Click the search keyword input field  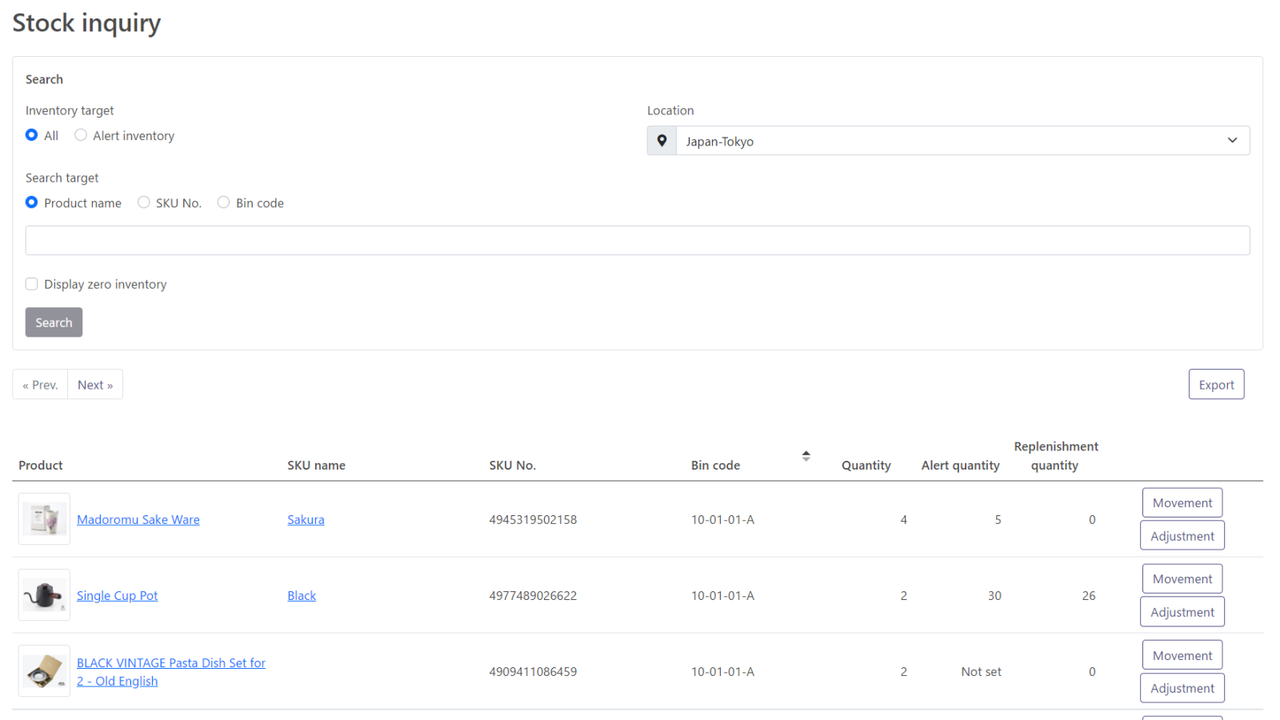[x=638, y=240]
